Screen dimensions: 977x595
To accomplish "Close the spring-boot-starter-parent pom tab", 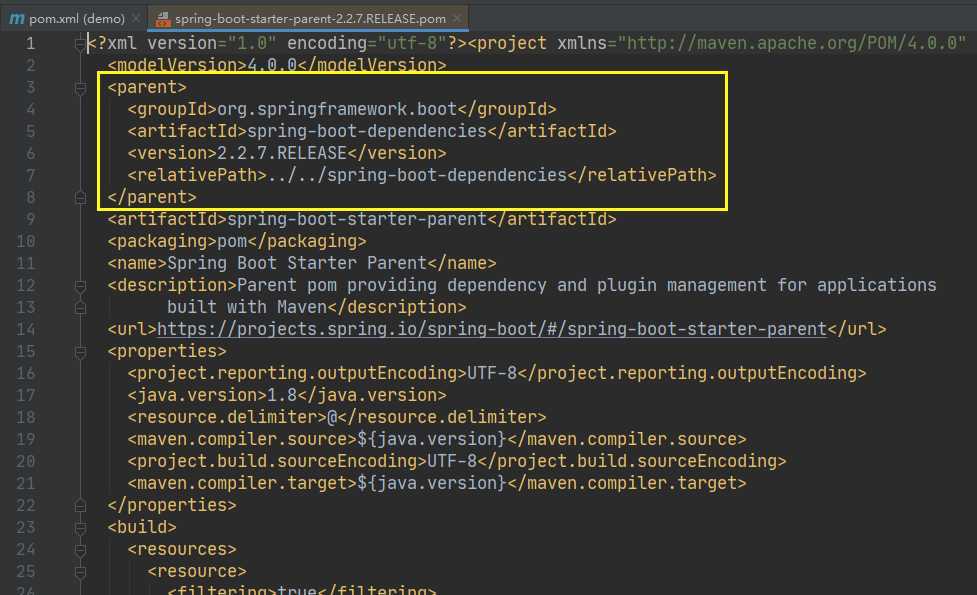I will [457, 19].
